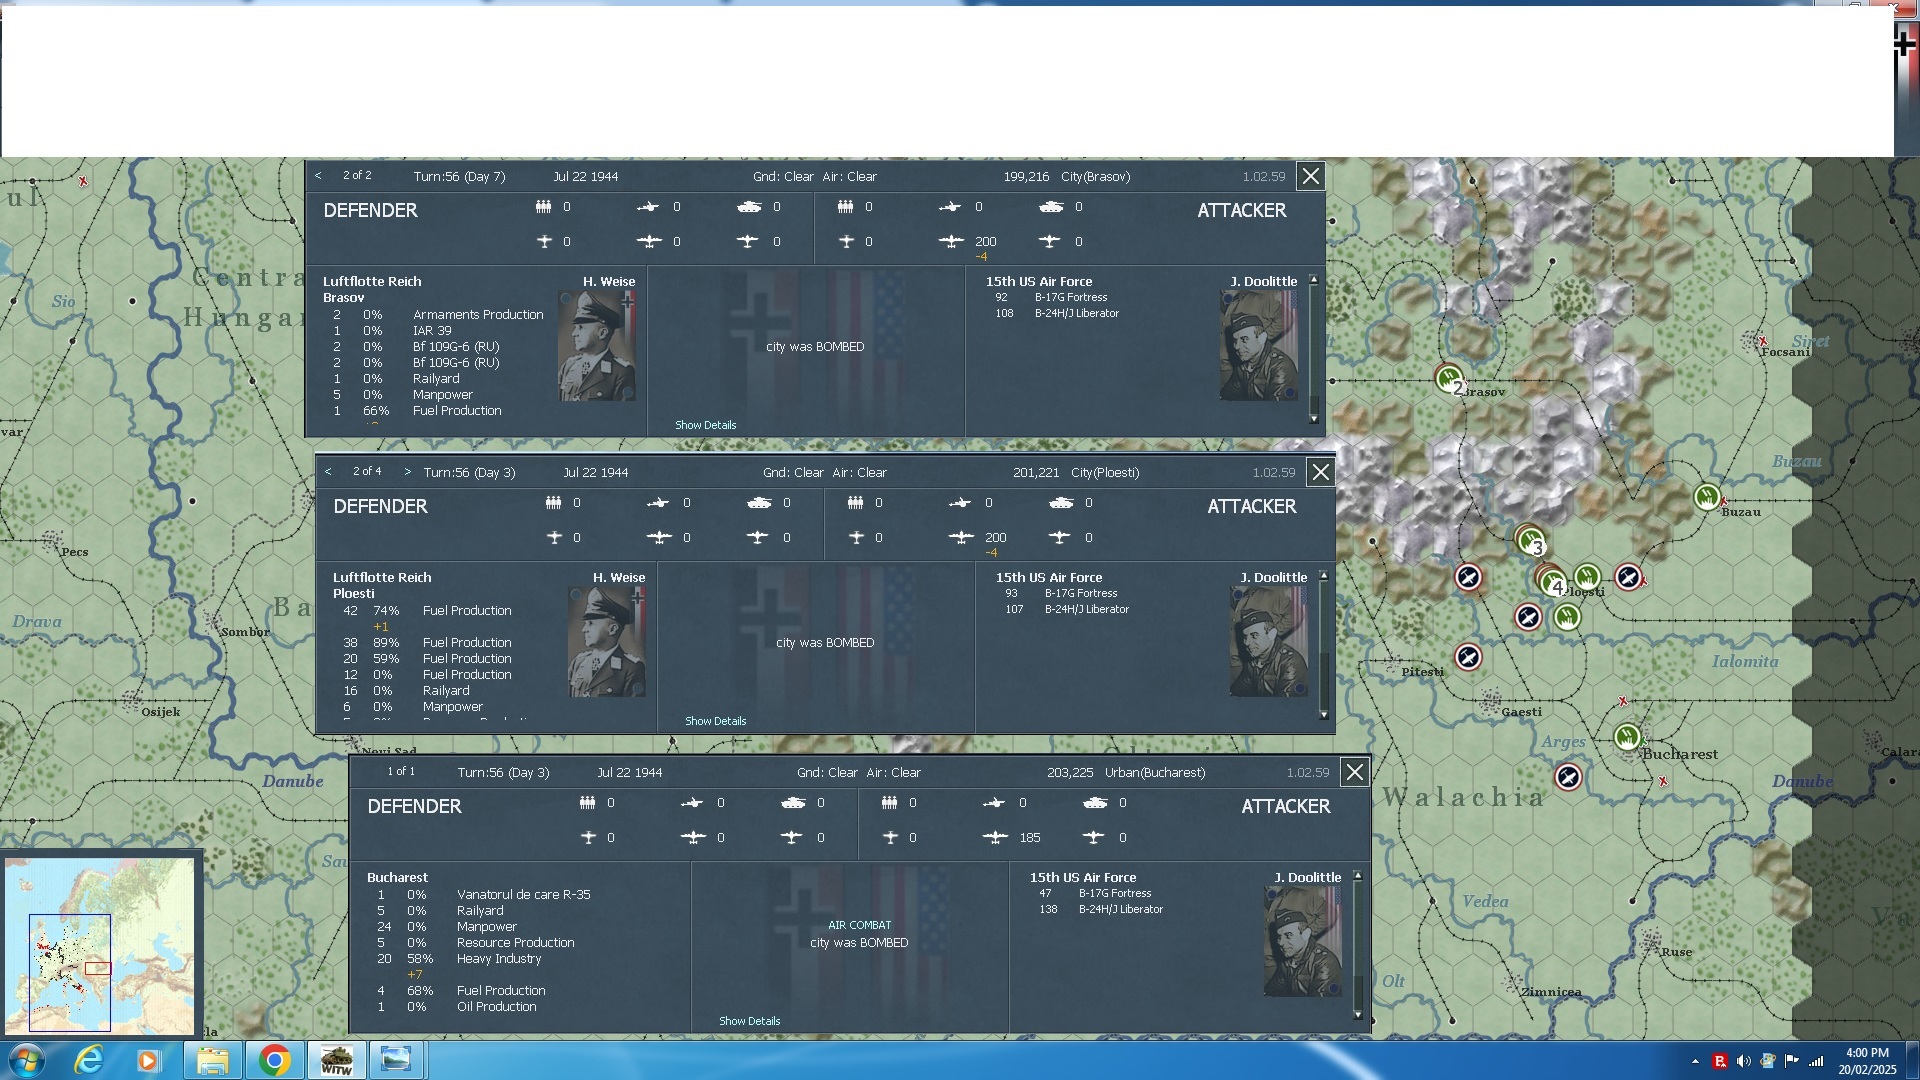Click the Europe minimap thumbnail

click(x=99, y=945)
